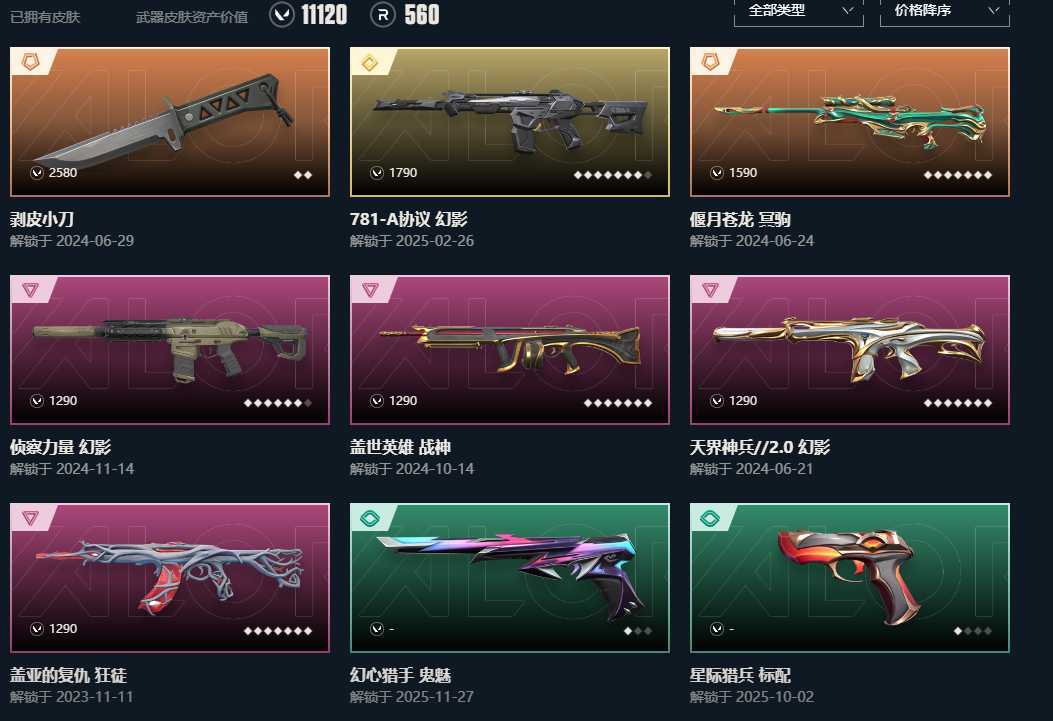Viewport: 1053px width, 721px height.
Task: Open the 剥皮小刀 knife skin thumbnail
Action: 170,122
